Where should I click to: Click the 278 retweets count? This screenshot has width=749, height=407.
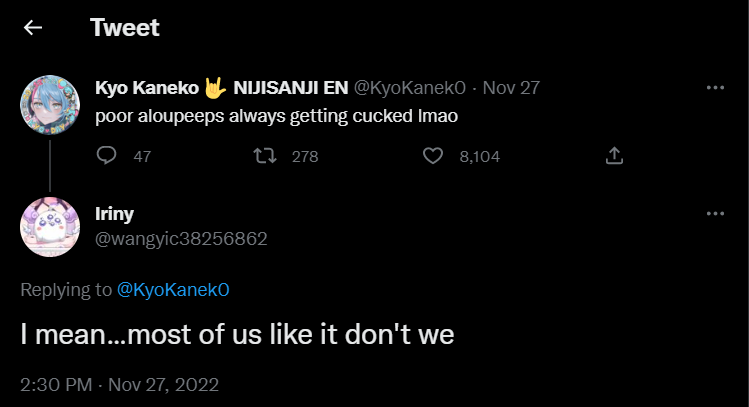304,157
